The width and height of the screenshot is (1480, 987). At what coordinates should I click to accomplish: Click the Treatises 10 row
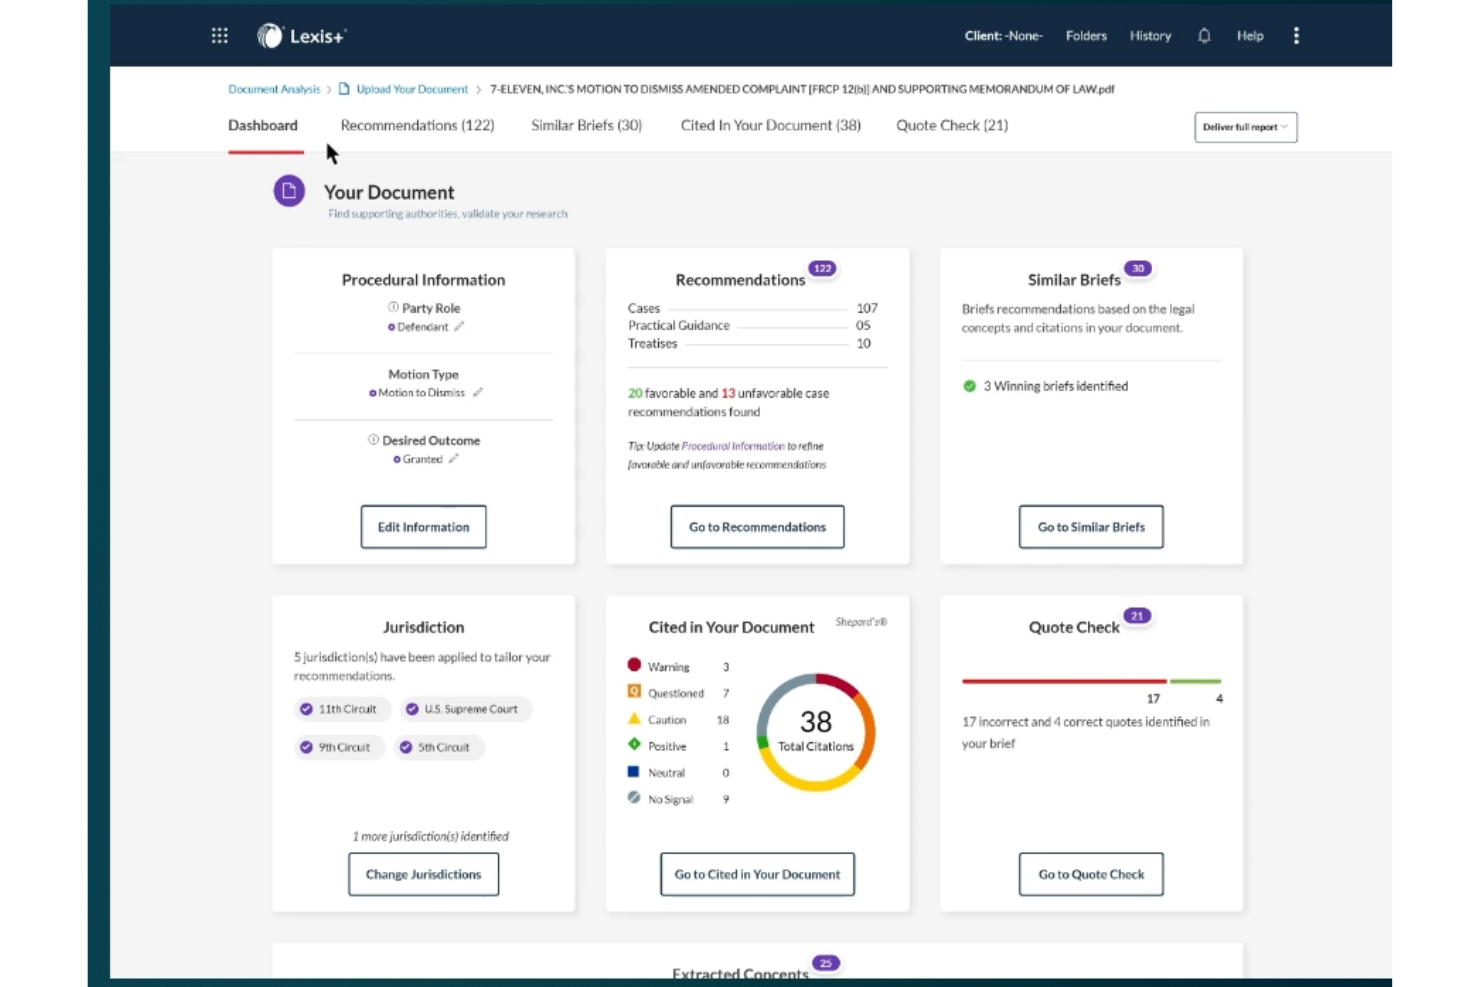pyautogui.click(x=750, y=343)
